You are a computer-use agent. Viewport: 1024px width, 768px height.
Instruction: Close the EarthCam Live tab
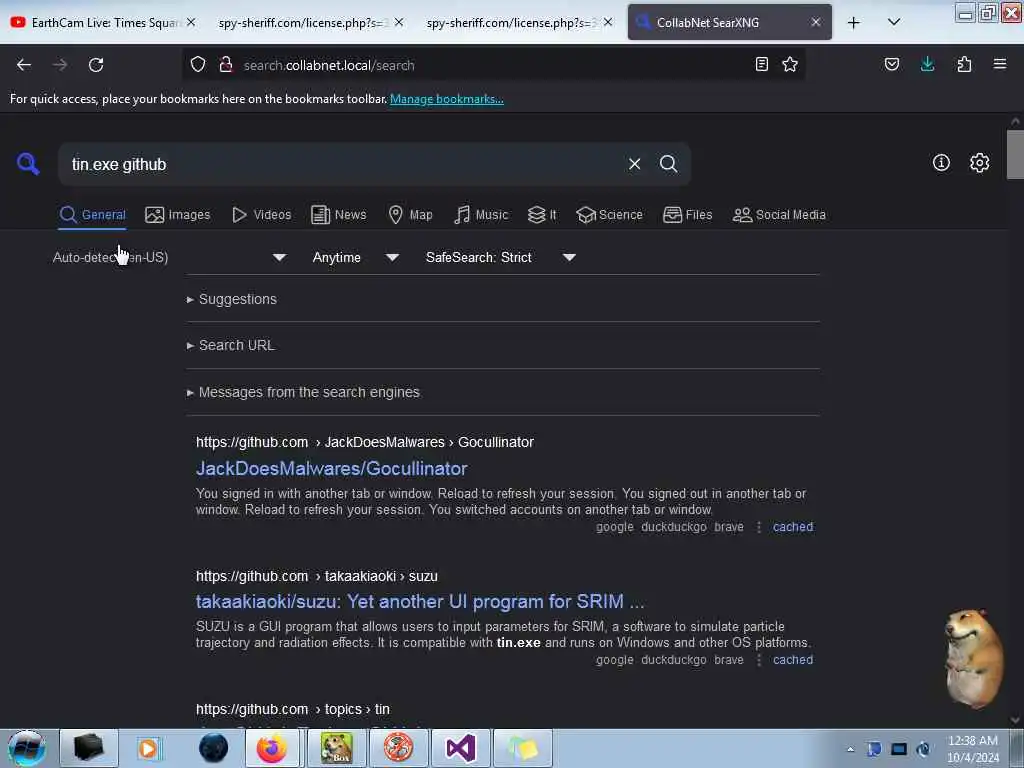click(x=191, y=23)
